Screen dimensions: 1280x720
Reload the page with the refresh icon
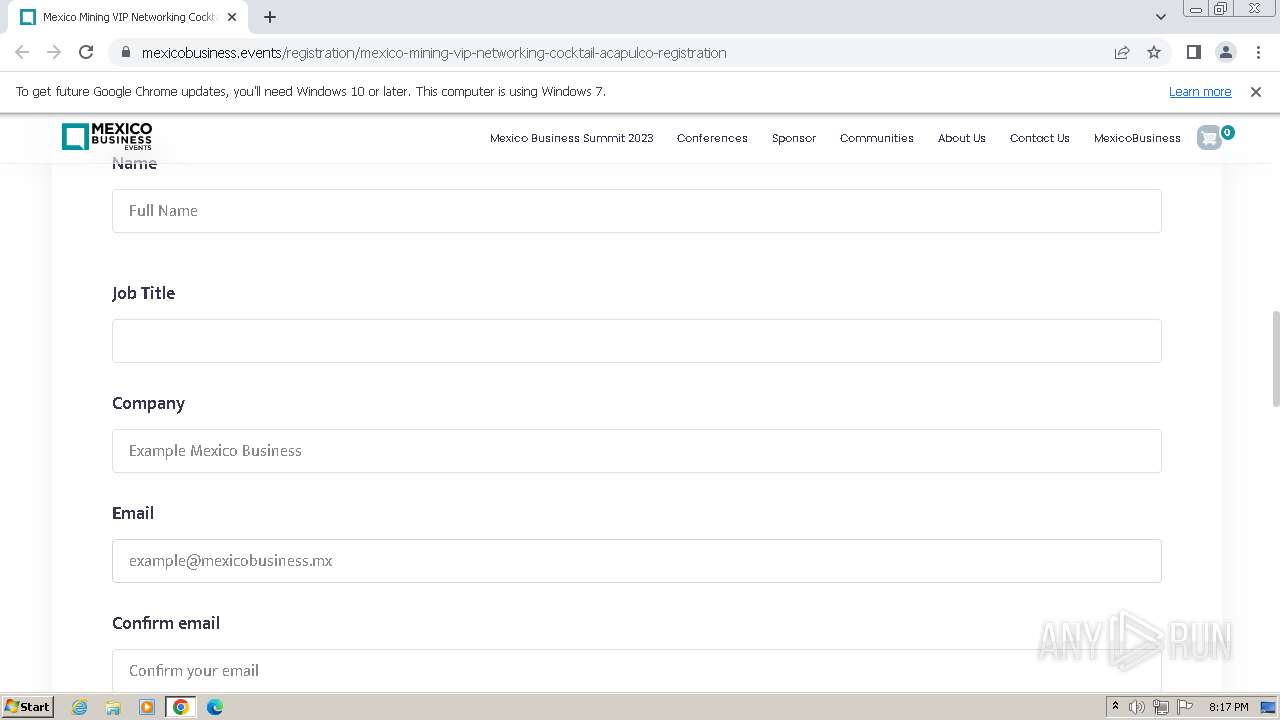[x=86, y=52]
